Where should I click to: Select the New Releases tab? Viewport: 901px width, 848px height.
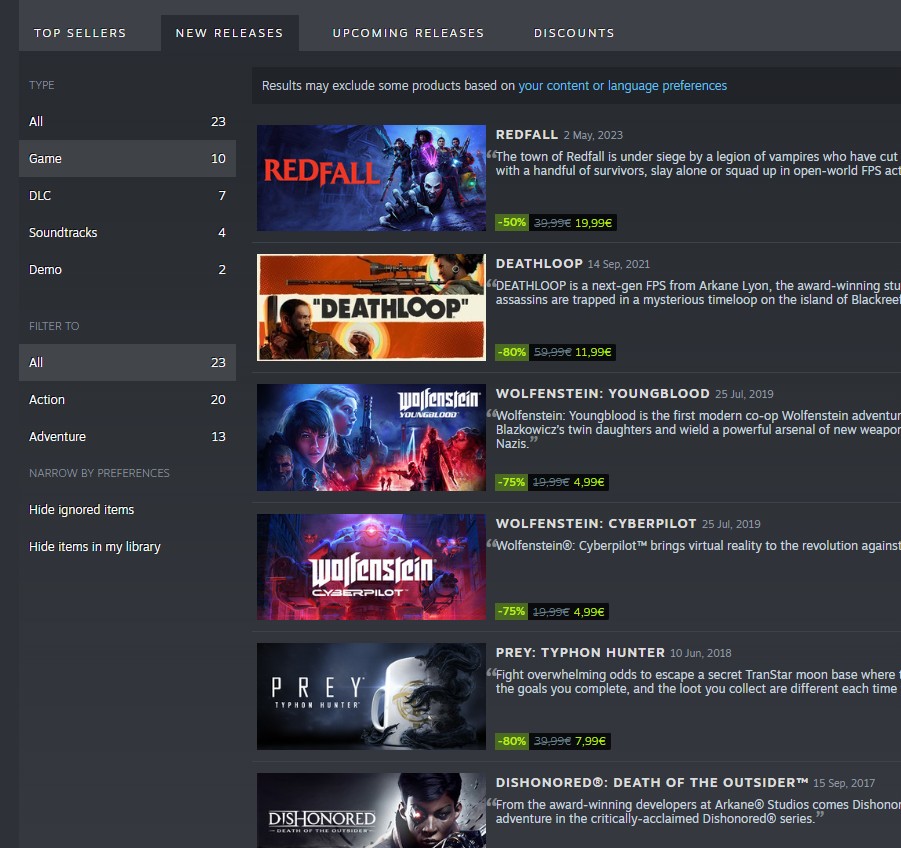230,33
